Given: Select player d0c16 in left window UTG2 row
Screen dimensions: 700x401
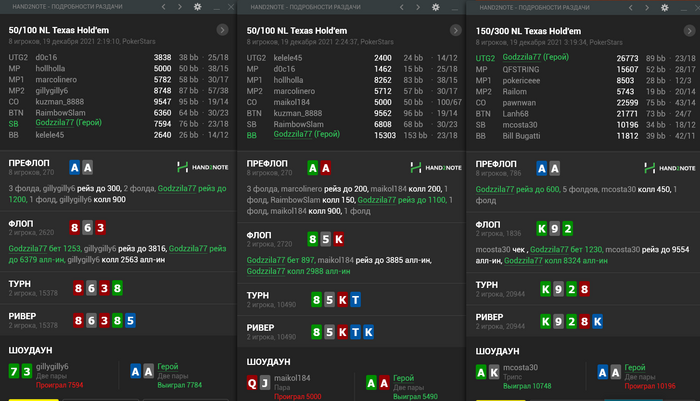Looking at the screenshot, I should click(46, 57).
